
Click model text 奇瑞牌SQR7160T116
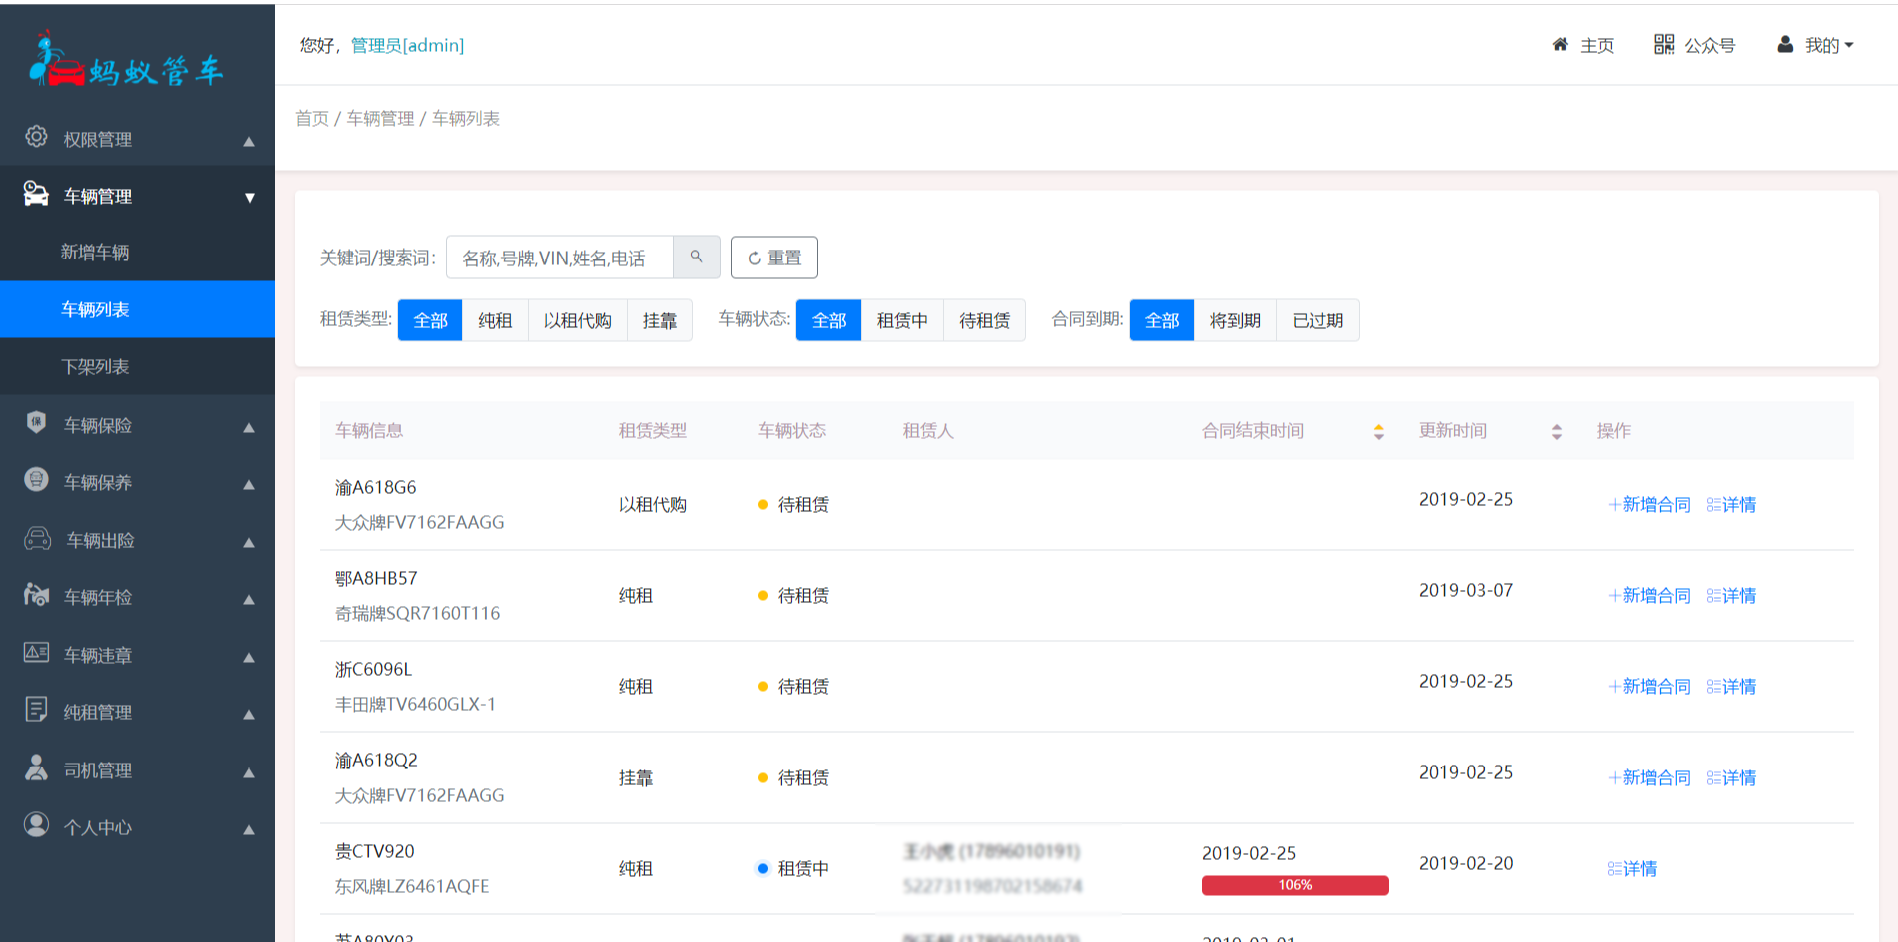coord(417,613)
